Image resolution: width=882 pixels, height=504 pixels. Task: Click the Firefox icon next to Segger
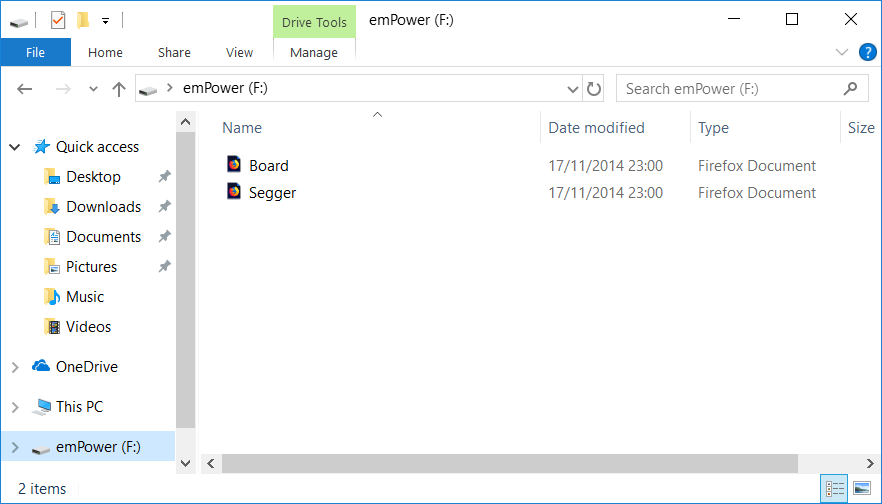234,191
